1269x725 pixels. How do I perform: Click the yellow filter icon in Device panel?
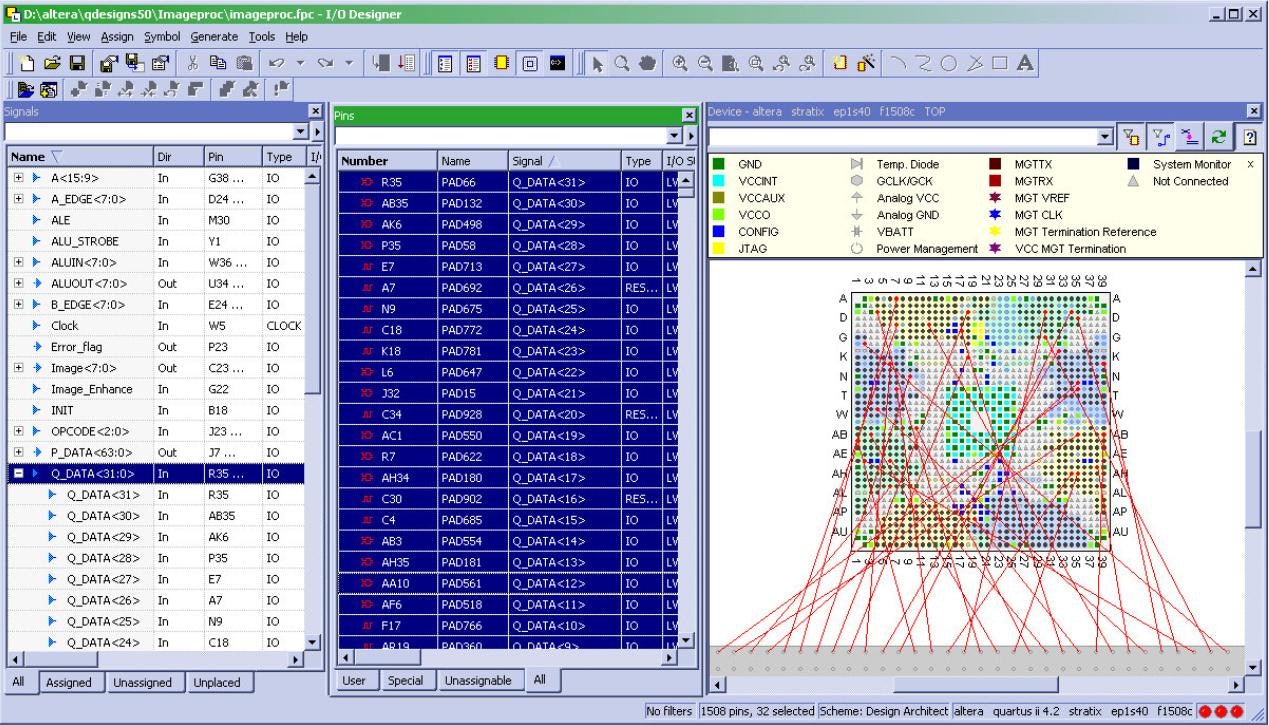(1131, 137)
